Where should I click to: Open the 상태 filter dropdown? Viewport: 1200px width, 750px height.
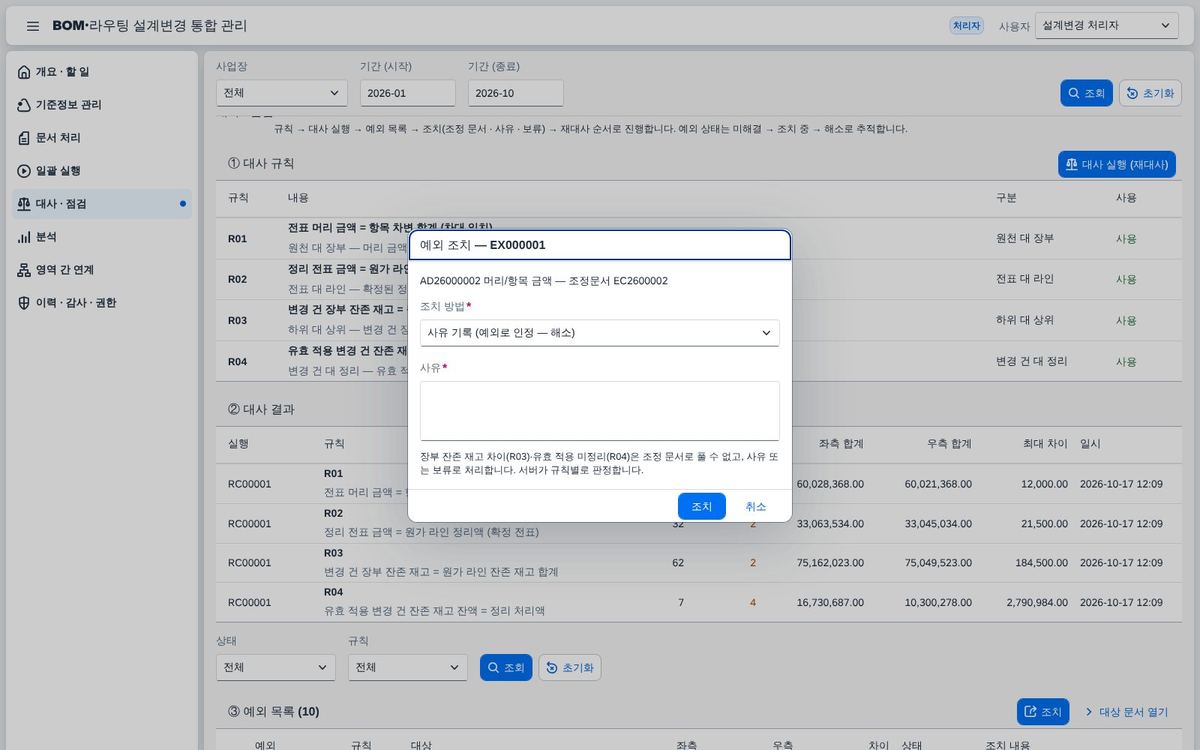tap(276, 667)
